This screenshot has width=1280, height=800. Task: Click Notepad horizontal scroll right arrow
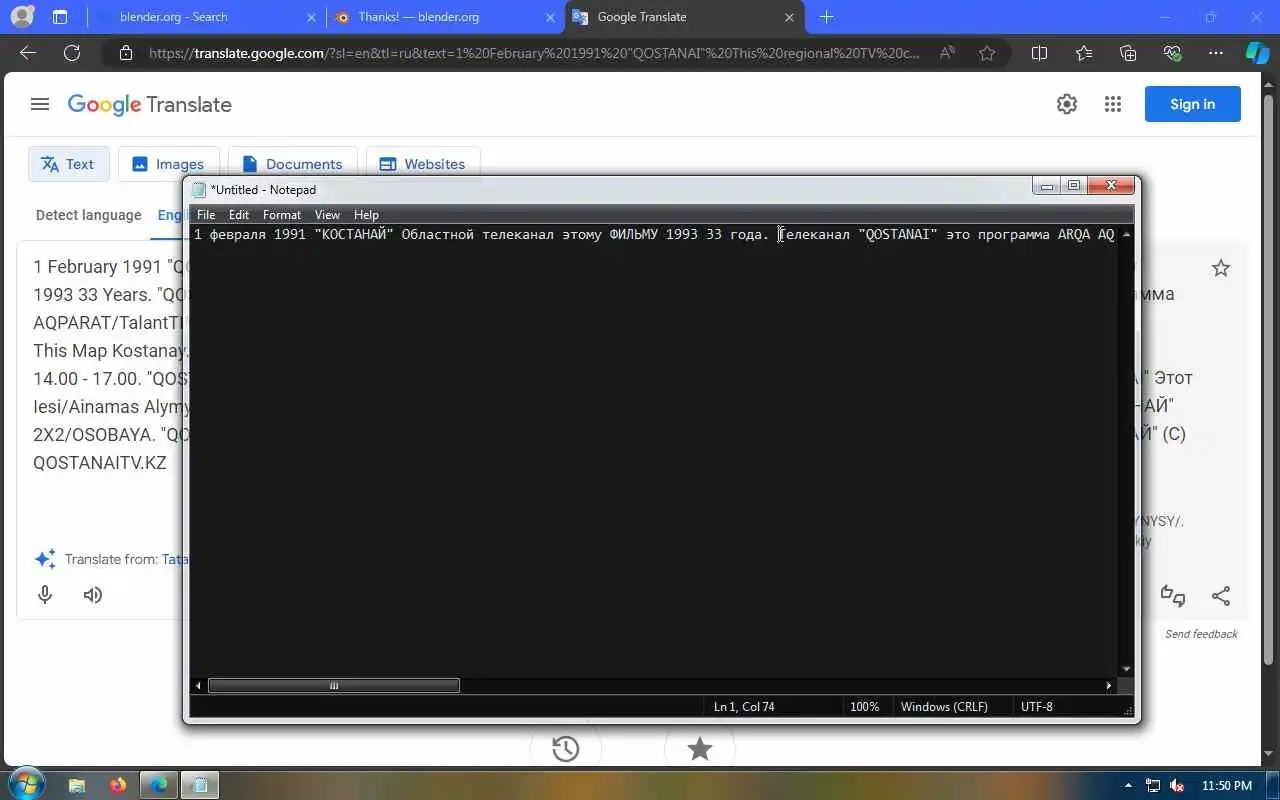pyautogui.click(x=1109, y=686)
